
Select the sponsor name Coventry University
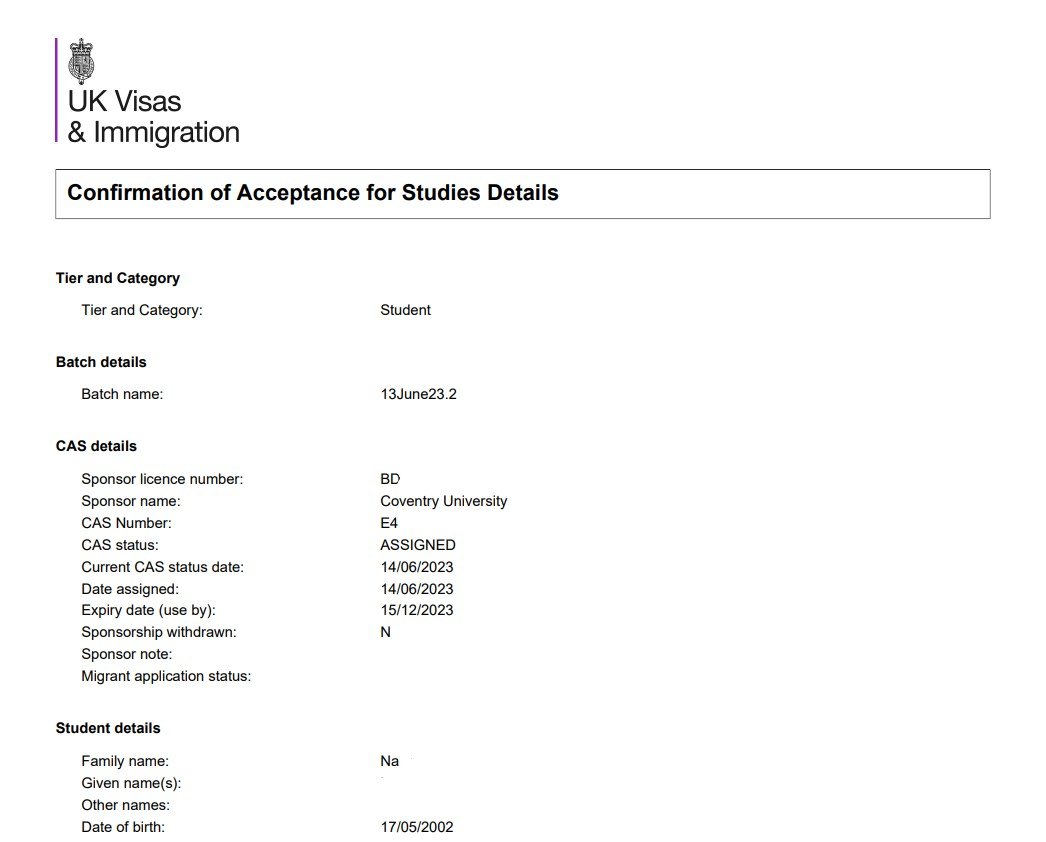(x=443, y=501)
